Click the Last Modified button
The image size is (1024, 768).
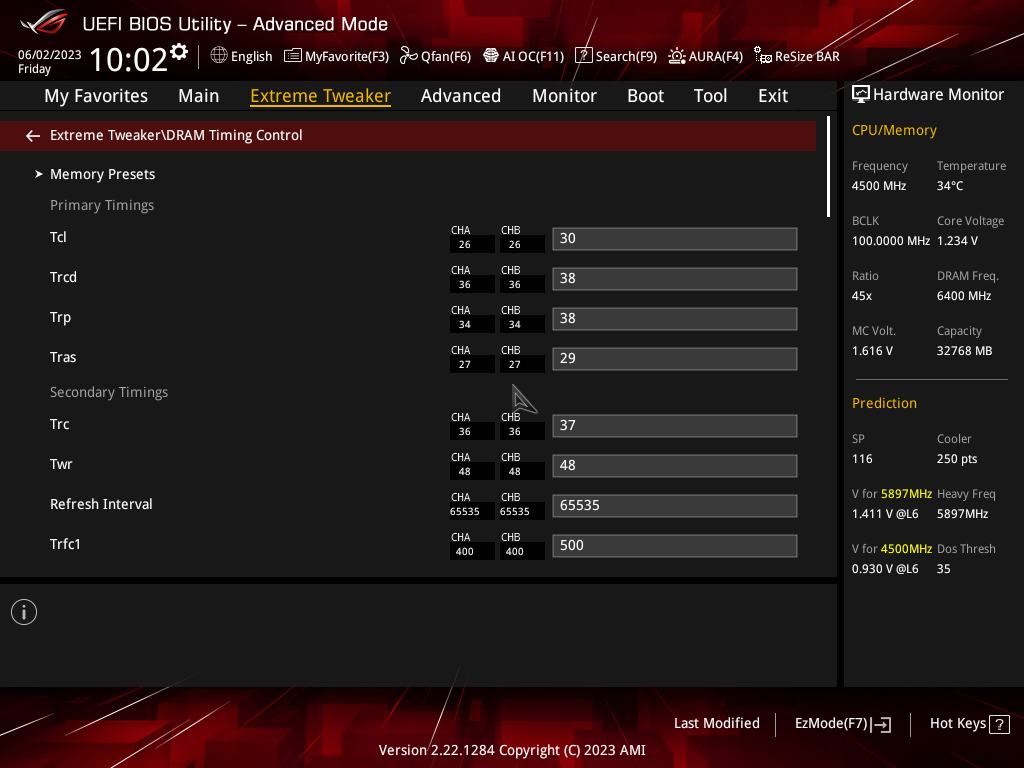point(716,724)
